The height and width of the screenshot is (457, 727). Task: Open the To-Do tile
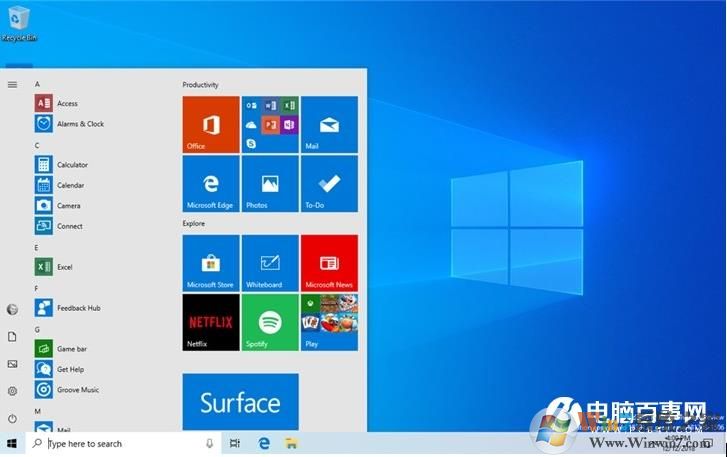point(329,184)
